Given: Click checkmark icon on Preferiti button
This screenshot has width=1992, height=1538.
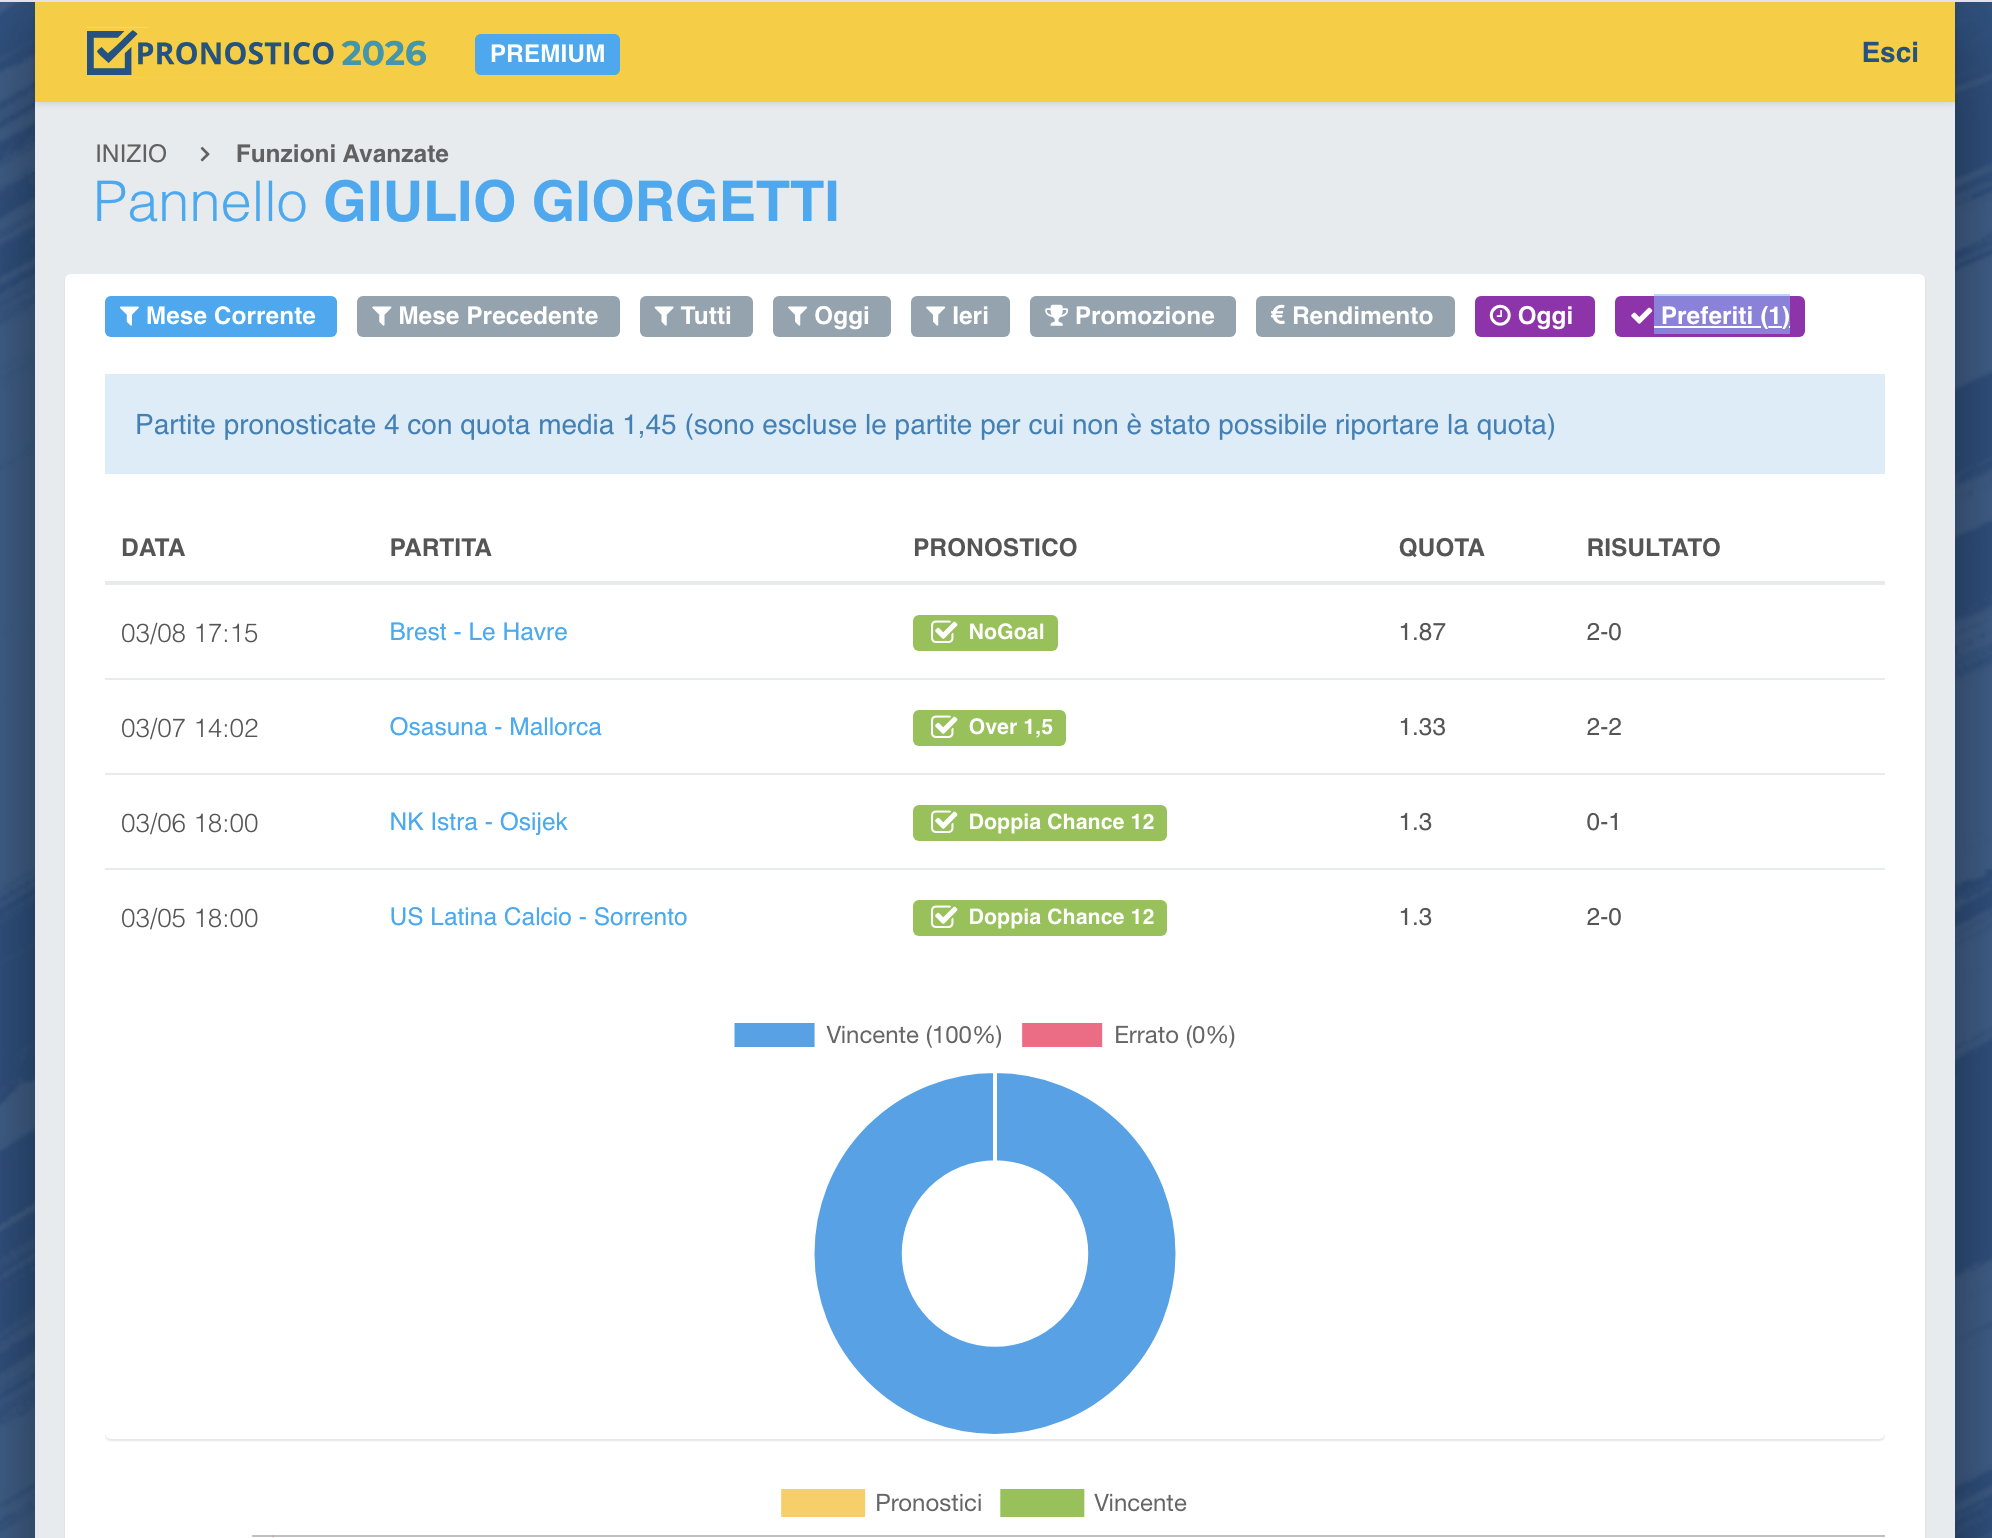Looking at the screenshot, I should pos(1640,316).
